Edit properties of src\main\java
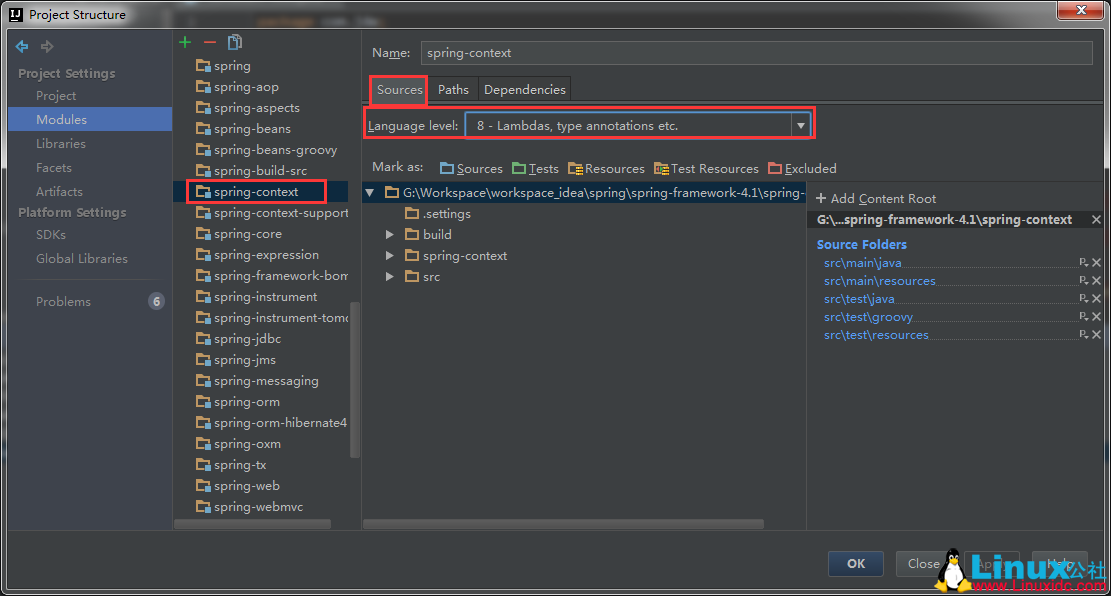This screenshot has width=1111, height=596. 1084,263
